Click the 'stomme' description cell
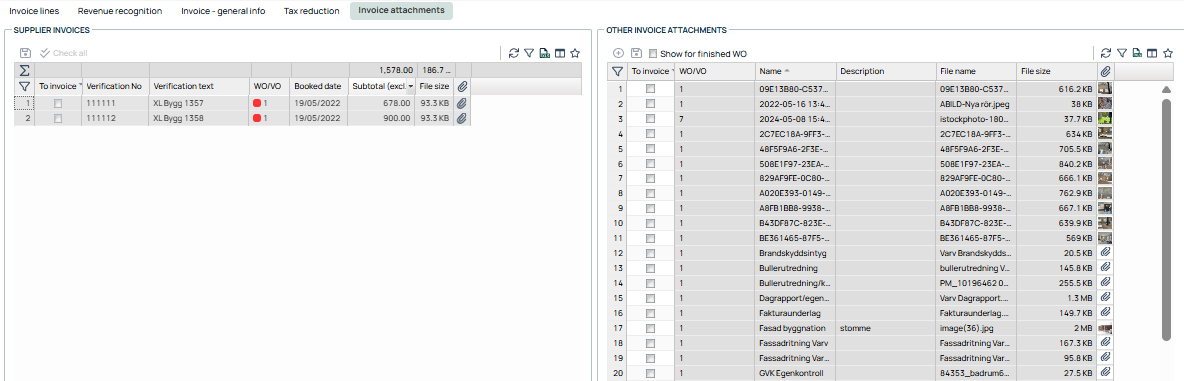The height and width of the screenshot is (381, 1184). [886, 327]
